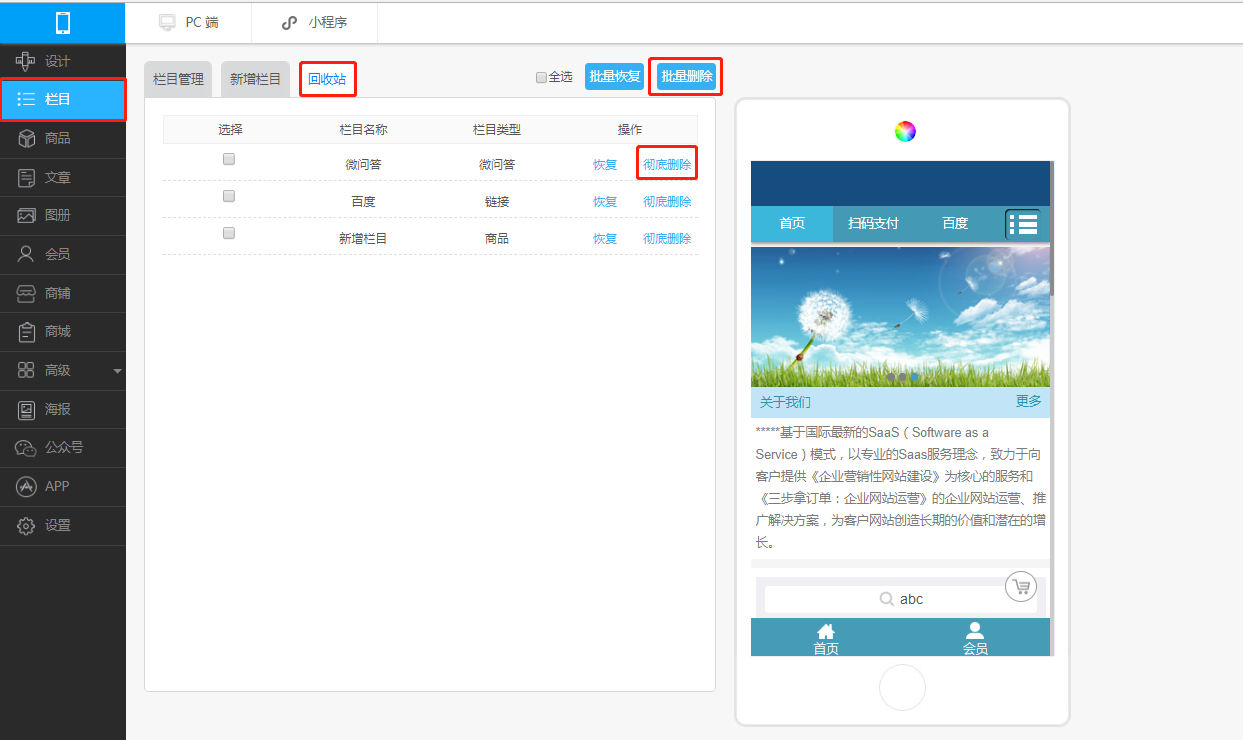Switch to the 新增栏目 tab

point(256,79)
